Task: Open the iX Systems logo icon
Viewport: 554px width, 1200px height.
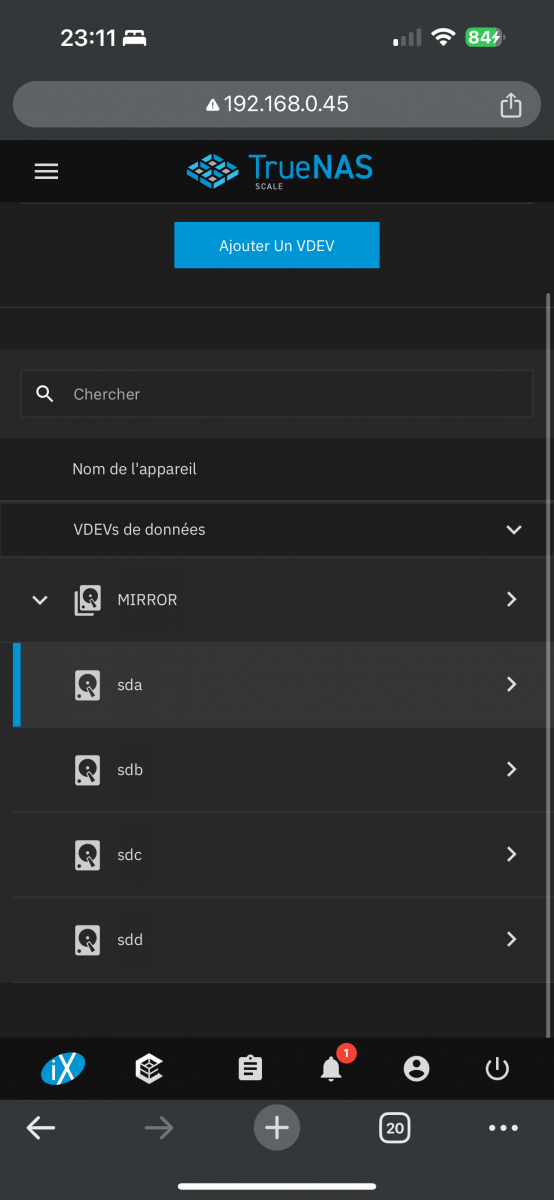Action: click(63, 1068)
